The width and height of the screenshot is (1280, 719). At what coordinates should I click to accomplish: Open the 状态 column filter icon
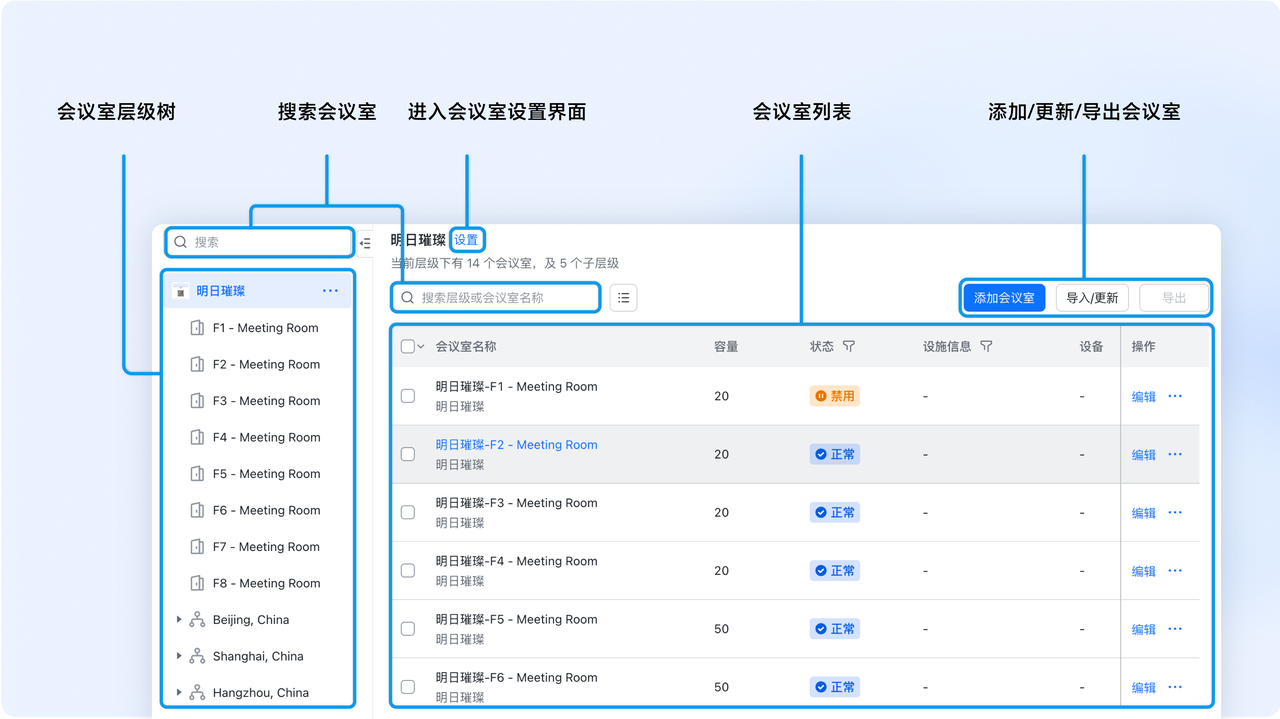pos(849,347)
